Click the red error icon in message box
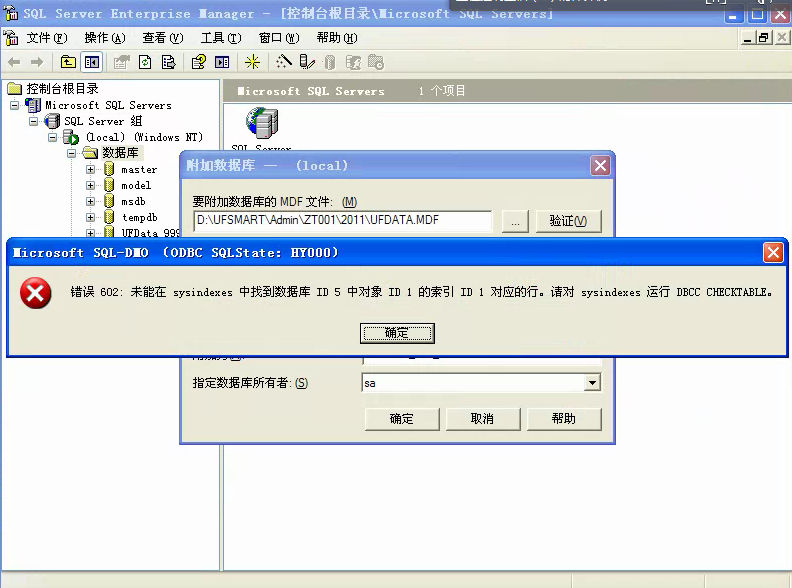 tap(35, 293)
